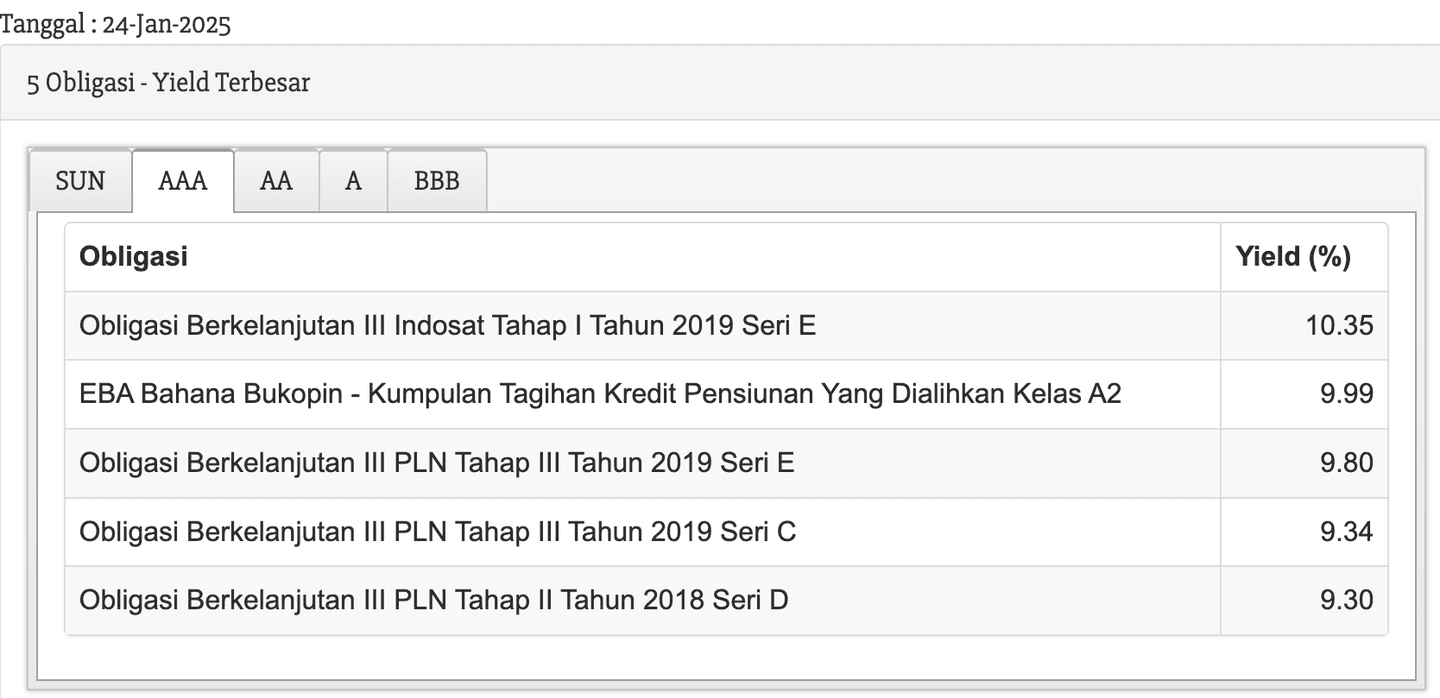Click the 9.30 yield value
Image resolution: width=1440 pixels, height=698 pixels.
tap(1346, 600)
